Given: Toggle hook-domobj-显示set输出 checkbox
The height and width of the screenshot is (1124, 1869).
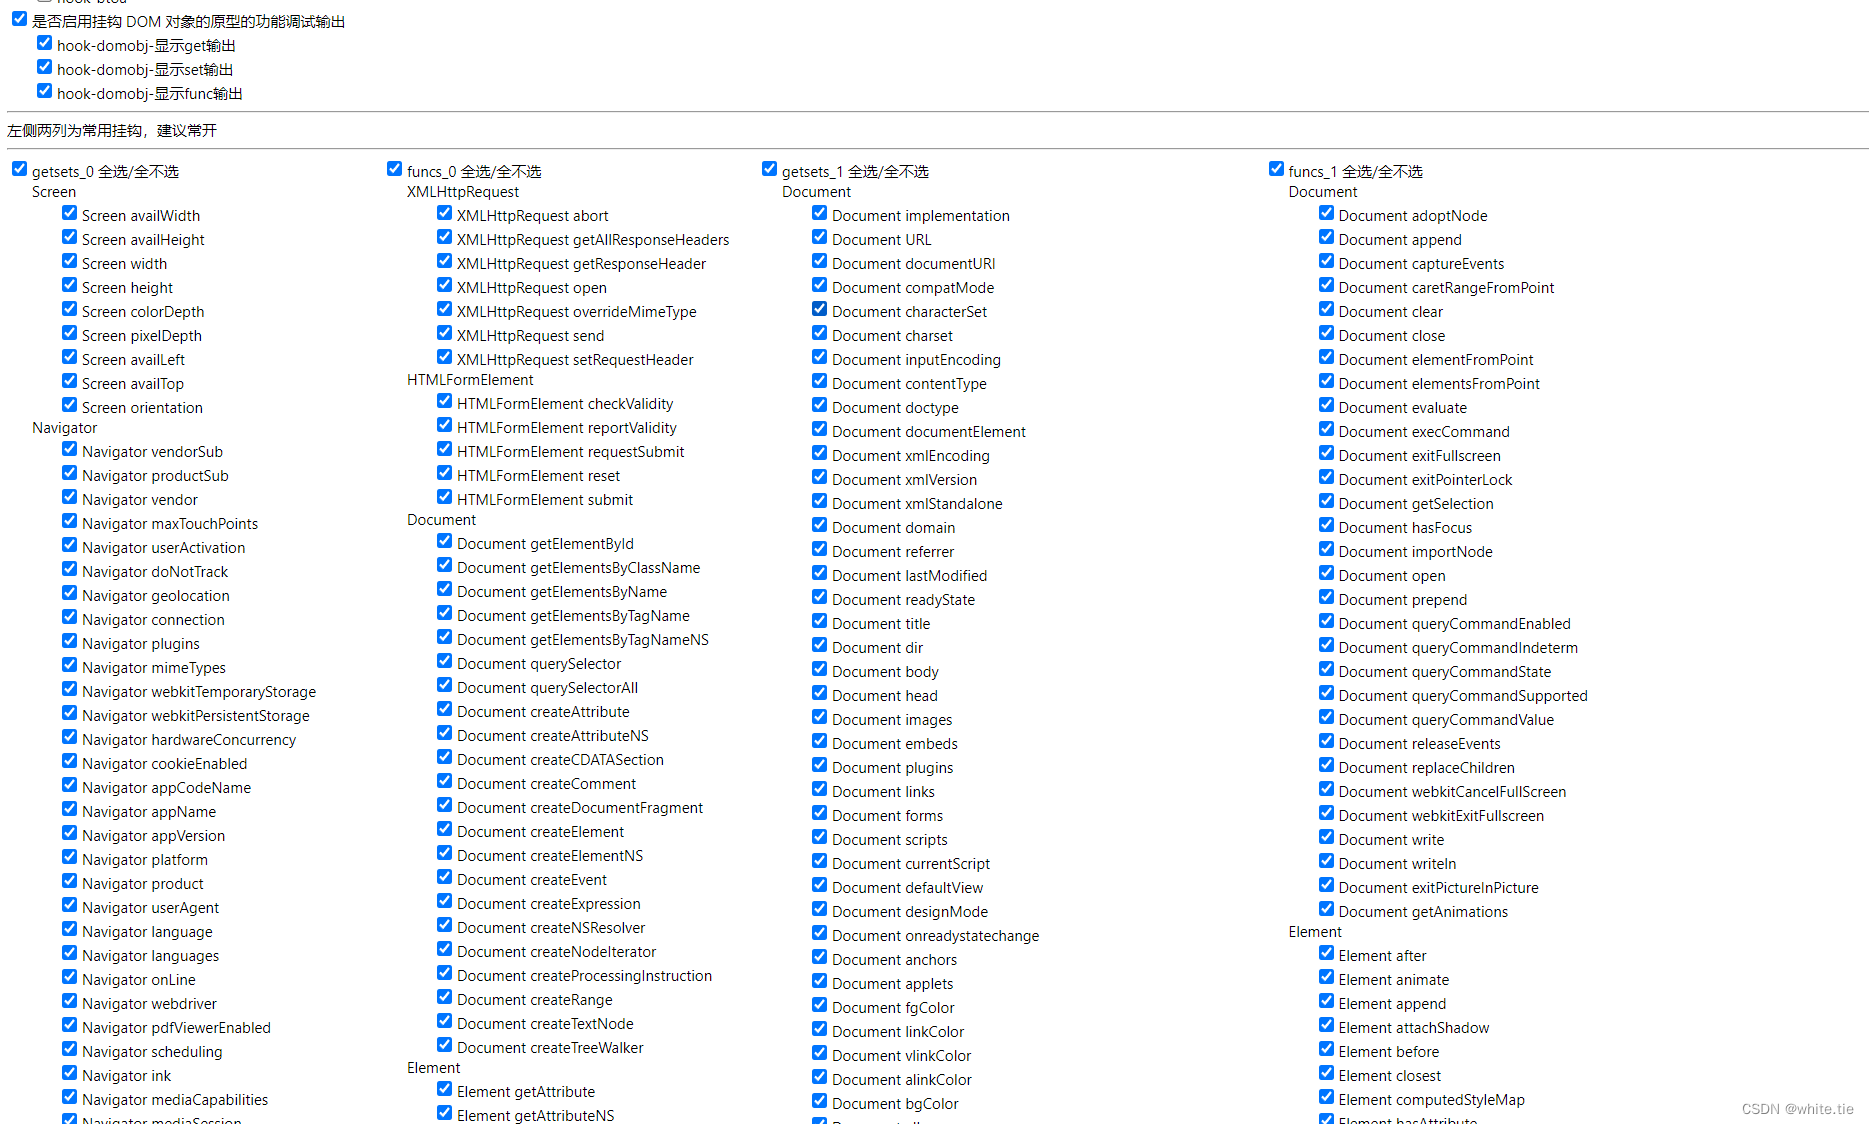Looking at the screenshot, I should pyautogui.click(x=44, y=66).
